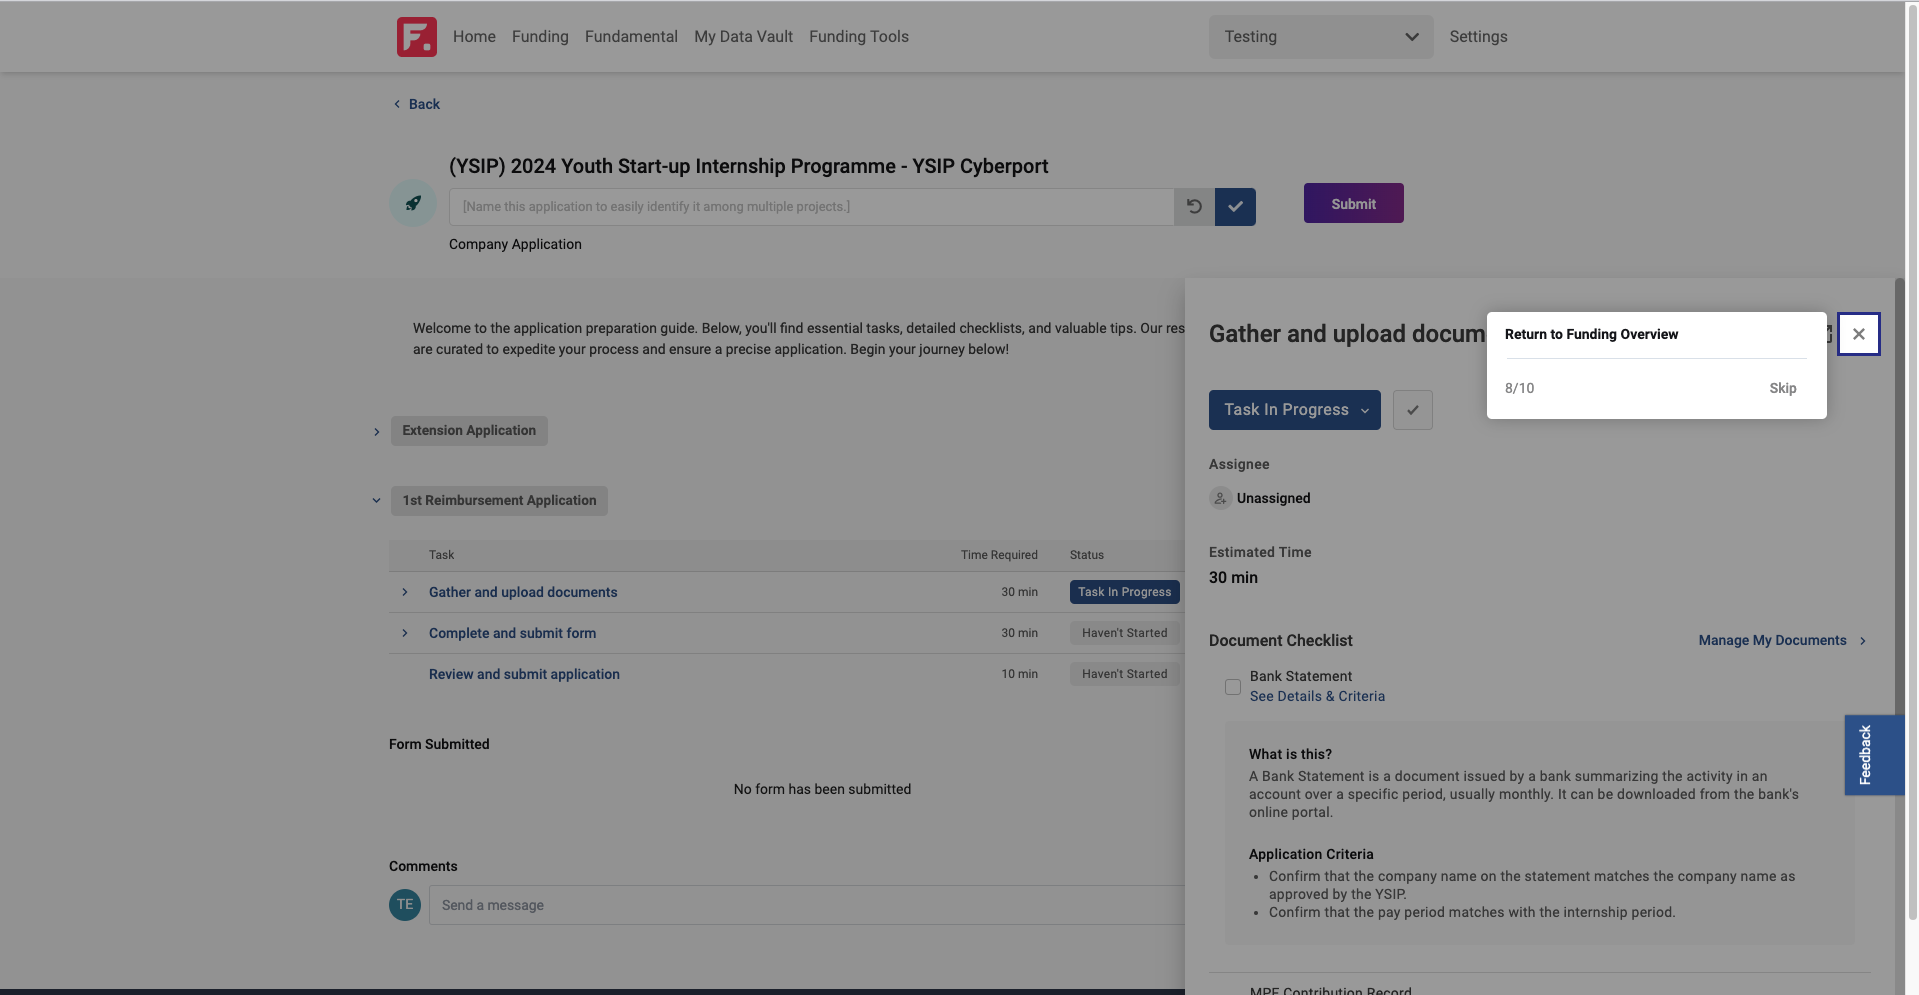Expand the Complete and submit form row
The height and width of the screenshot is (995, 1919).
tap(405, 633)
